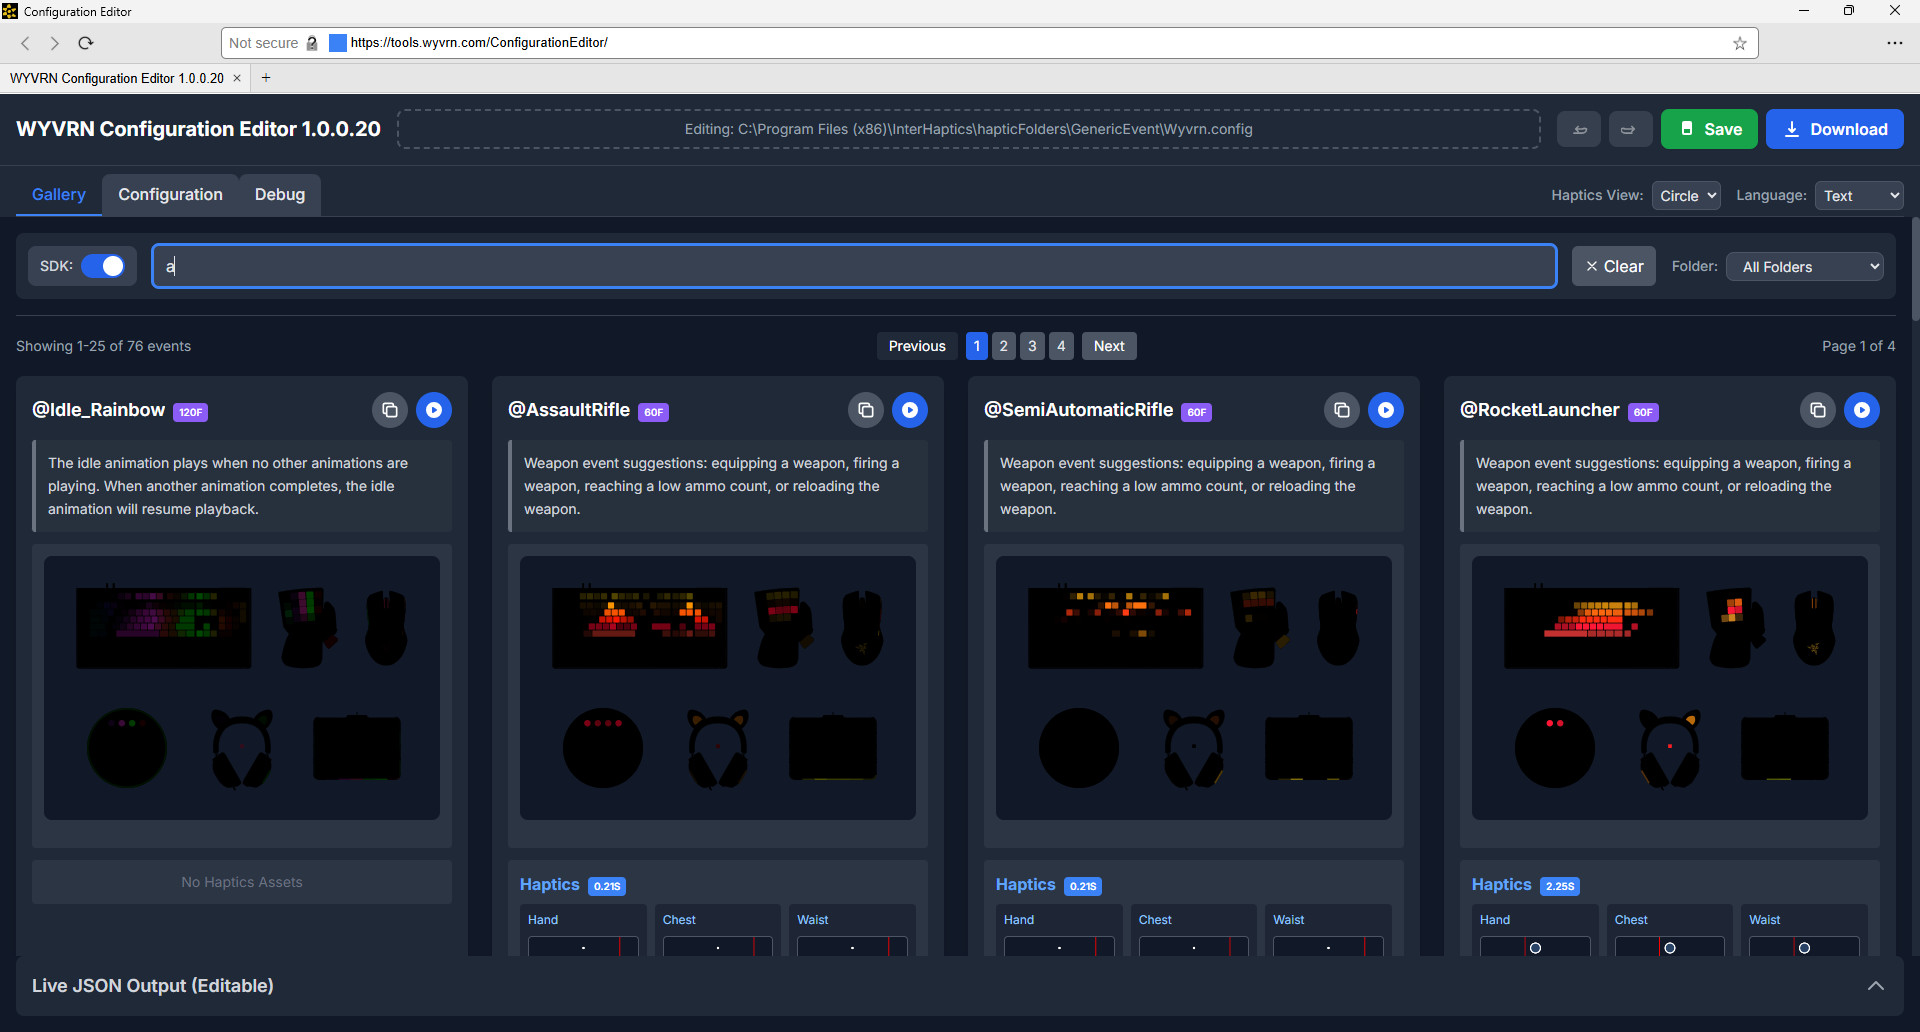Collapse the Live JSON Output panel

(x=1875, y=986)
